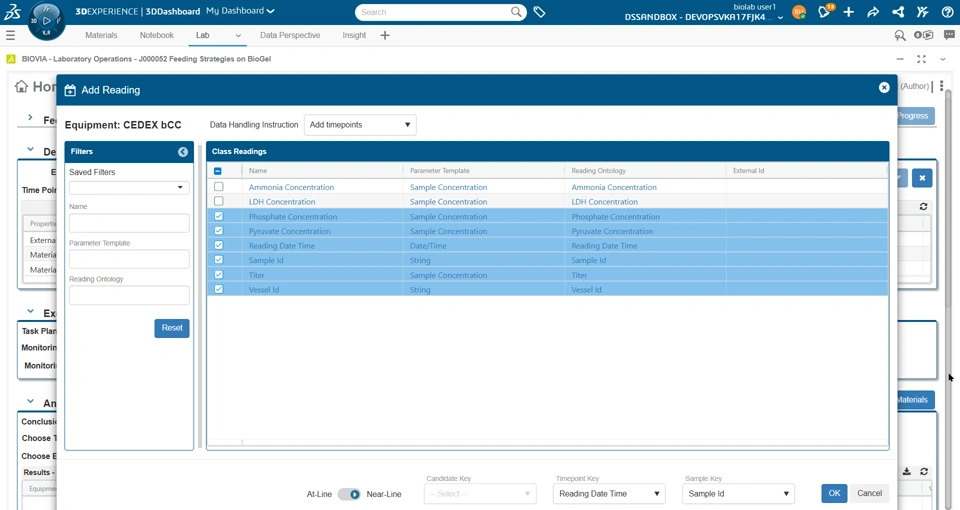Expand the DSSANDBOX tenant dropdown
Image resolution: width=960 pixels, height=510 pixels.
click(781, 18)
